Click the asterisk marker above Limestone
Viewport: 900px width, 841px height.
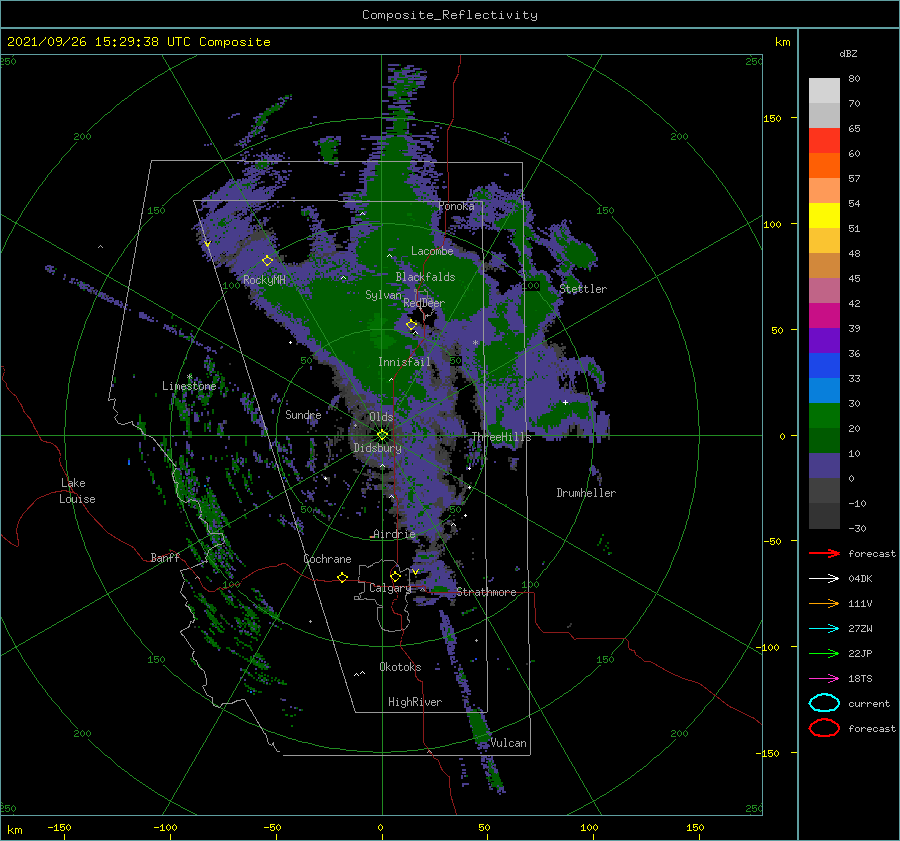[x=189, y=377]
